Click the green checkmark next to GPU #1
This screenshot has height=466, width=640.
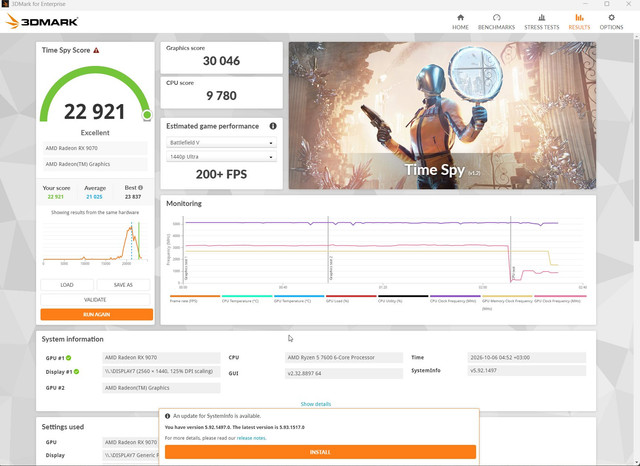coord(69,358)
